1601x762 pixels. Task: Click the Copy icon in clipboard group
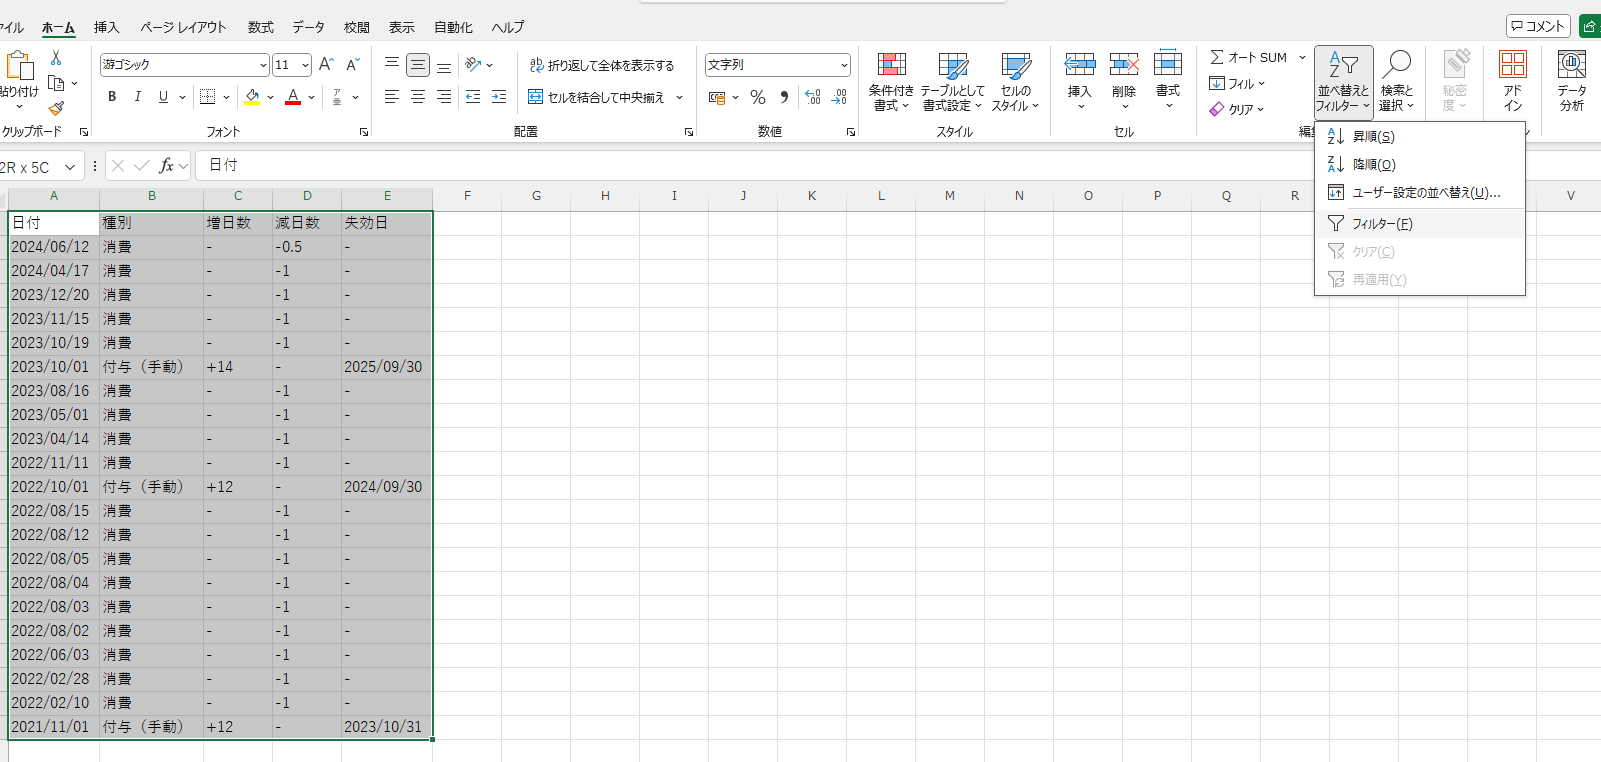[56, 83]
